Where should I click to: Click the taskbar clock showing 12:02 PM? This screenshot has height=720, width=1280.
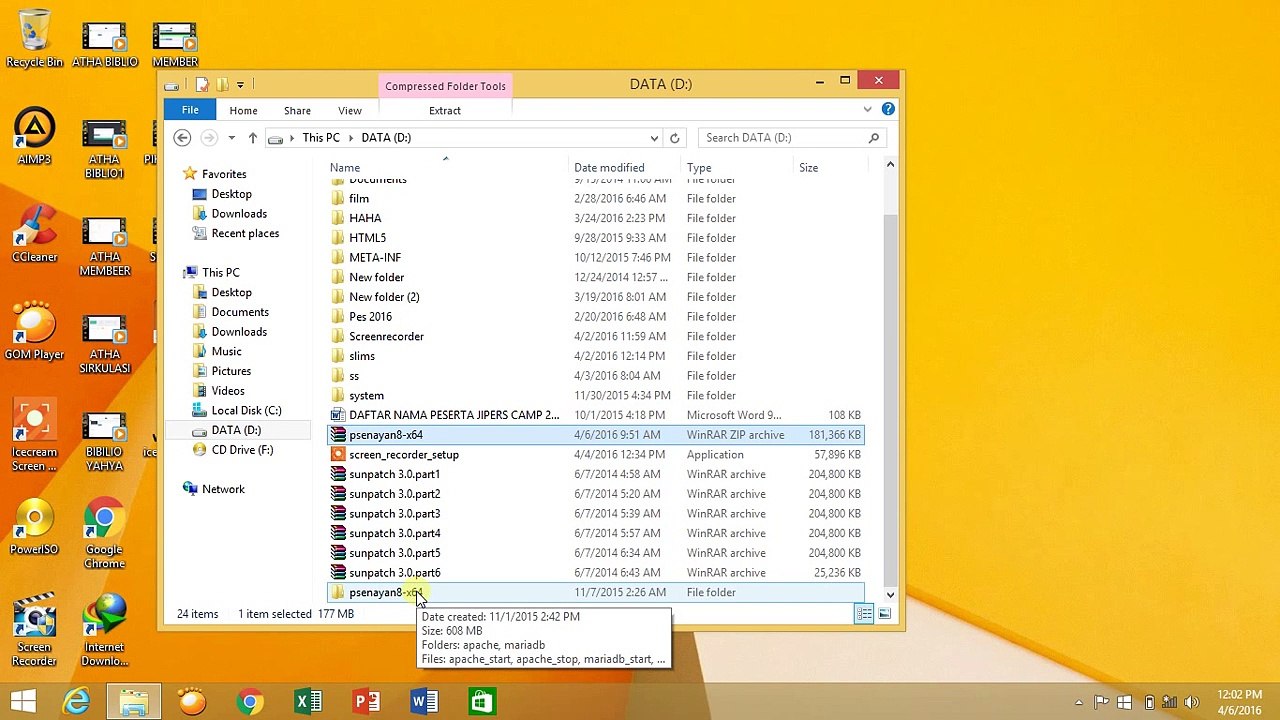[x=1239, y=702]
